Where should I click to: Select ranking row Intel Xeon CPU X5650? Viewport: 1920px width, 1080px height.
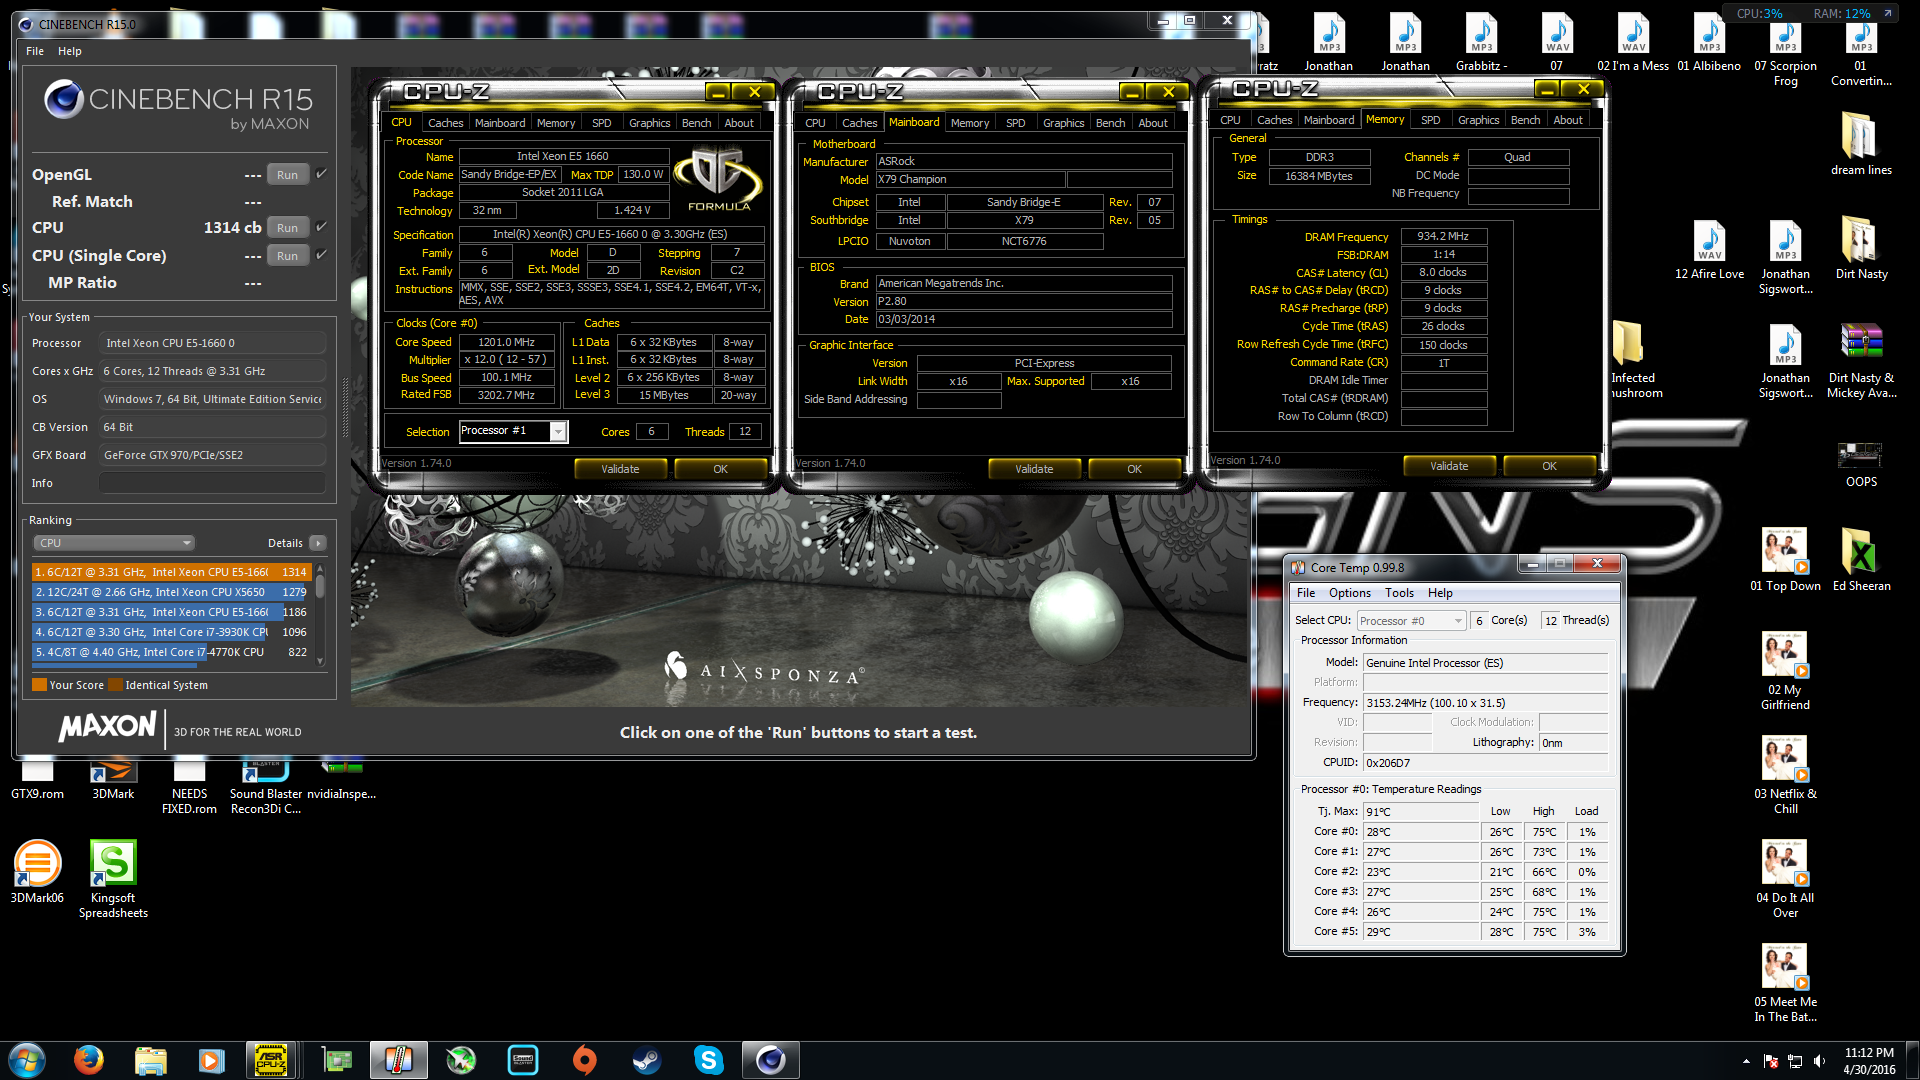tap(171, 592)
